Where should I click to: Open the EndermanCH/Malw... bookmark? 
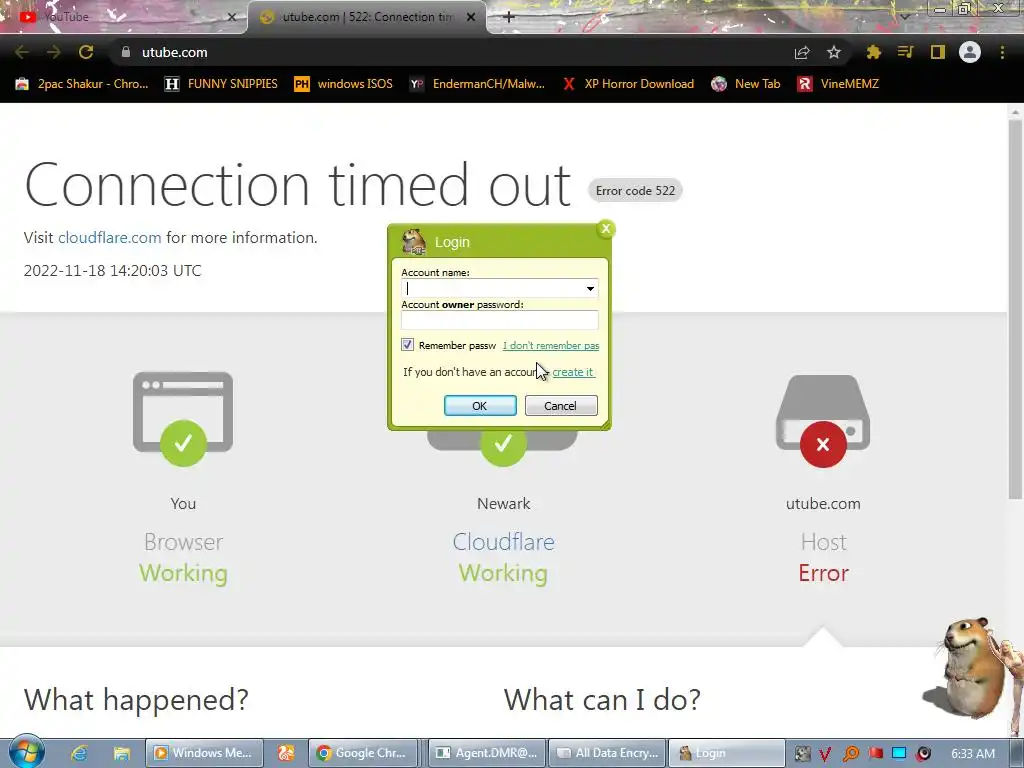tap(477, 84)
